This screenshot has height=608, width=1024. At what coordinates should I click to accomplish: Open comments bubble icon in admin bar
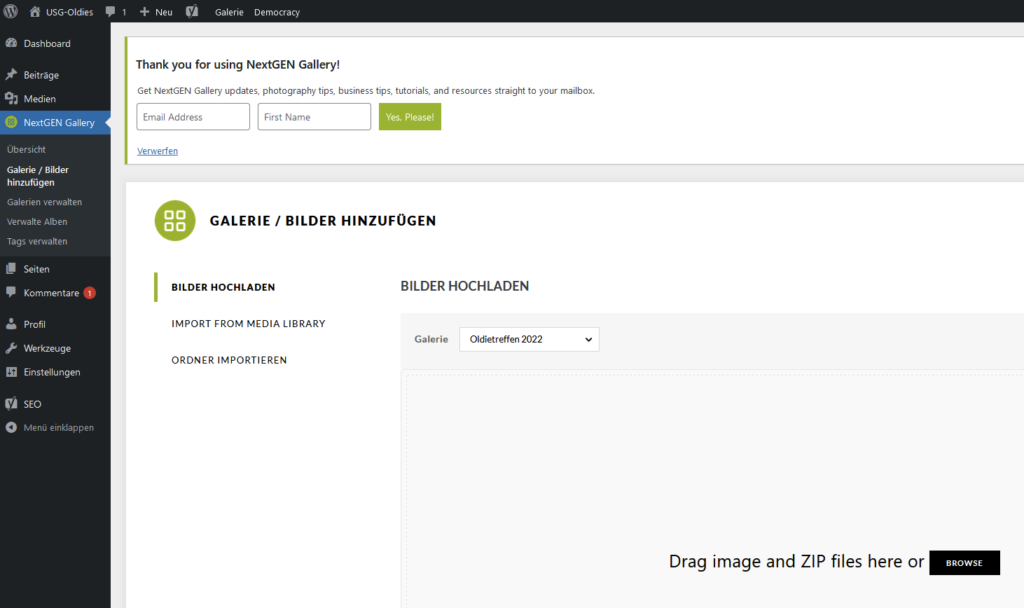(110, 12)
